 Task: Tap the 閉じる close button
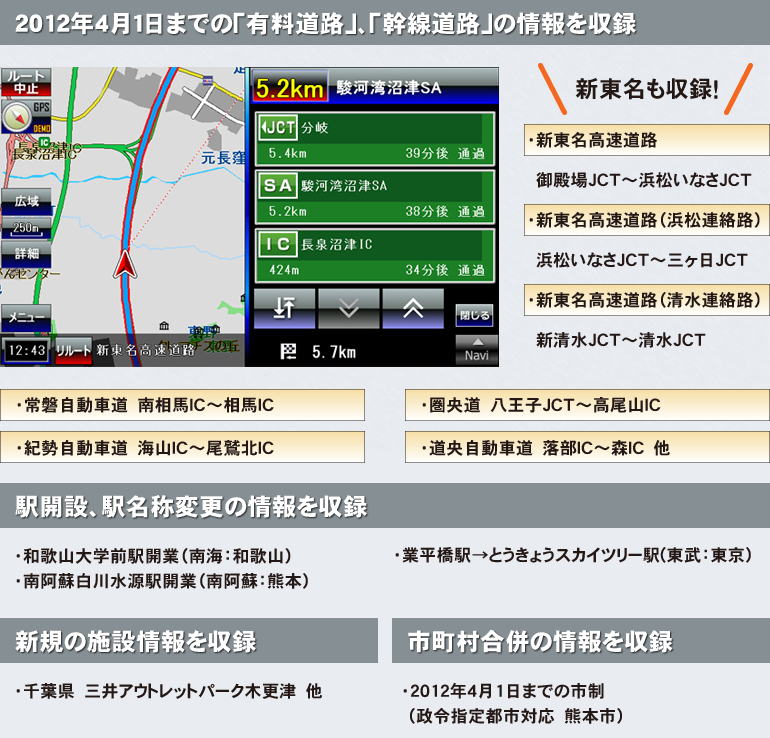(474, 315)
